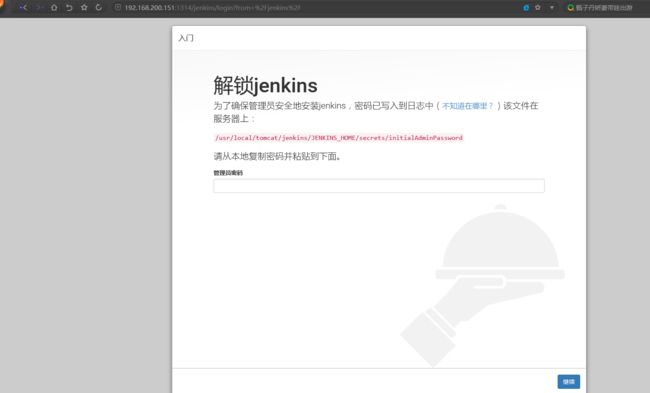
Task: Reload the page with refresh icon
Action: point(99,7)
